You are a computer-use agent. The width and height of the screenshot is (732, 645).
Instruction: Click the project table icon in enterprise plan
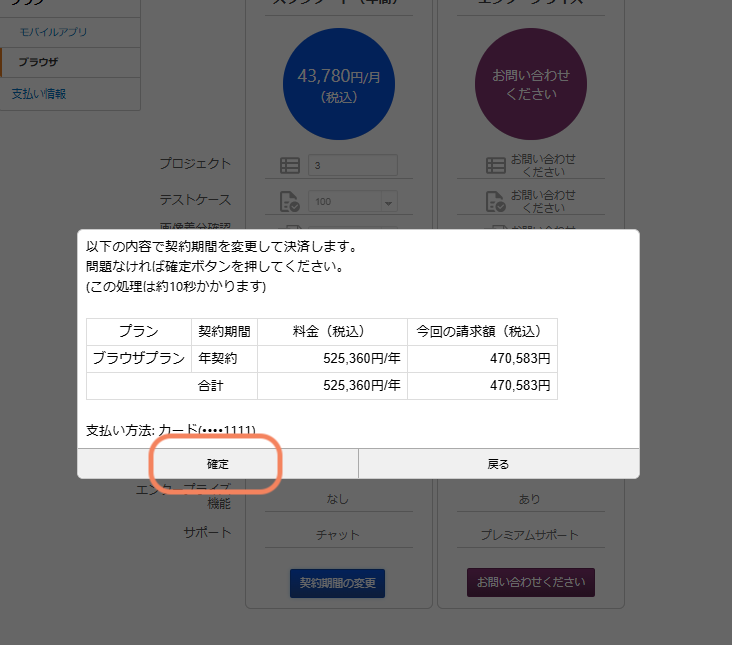[x=496, y=165]
